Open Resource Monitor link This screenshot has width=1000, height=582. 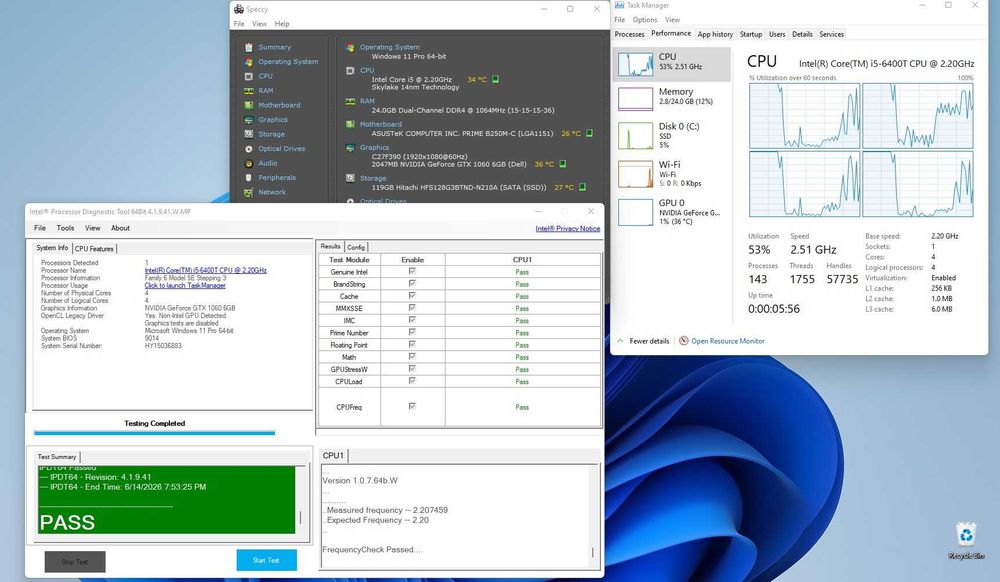pos(728,341)
